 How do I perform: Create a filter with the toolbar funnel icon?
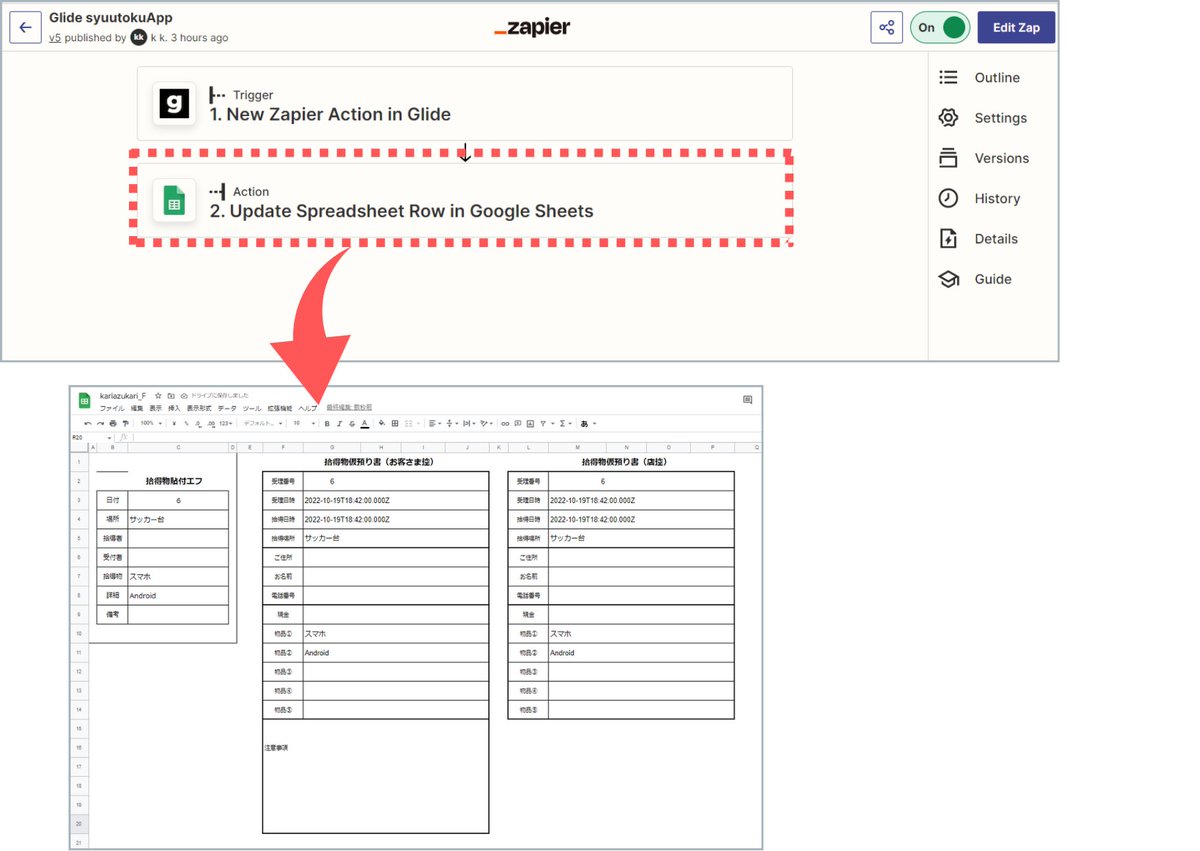tap(543, 424)
